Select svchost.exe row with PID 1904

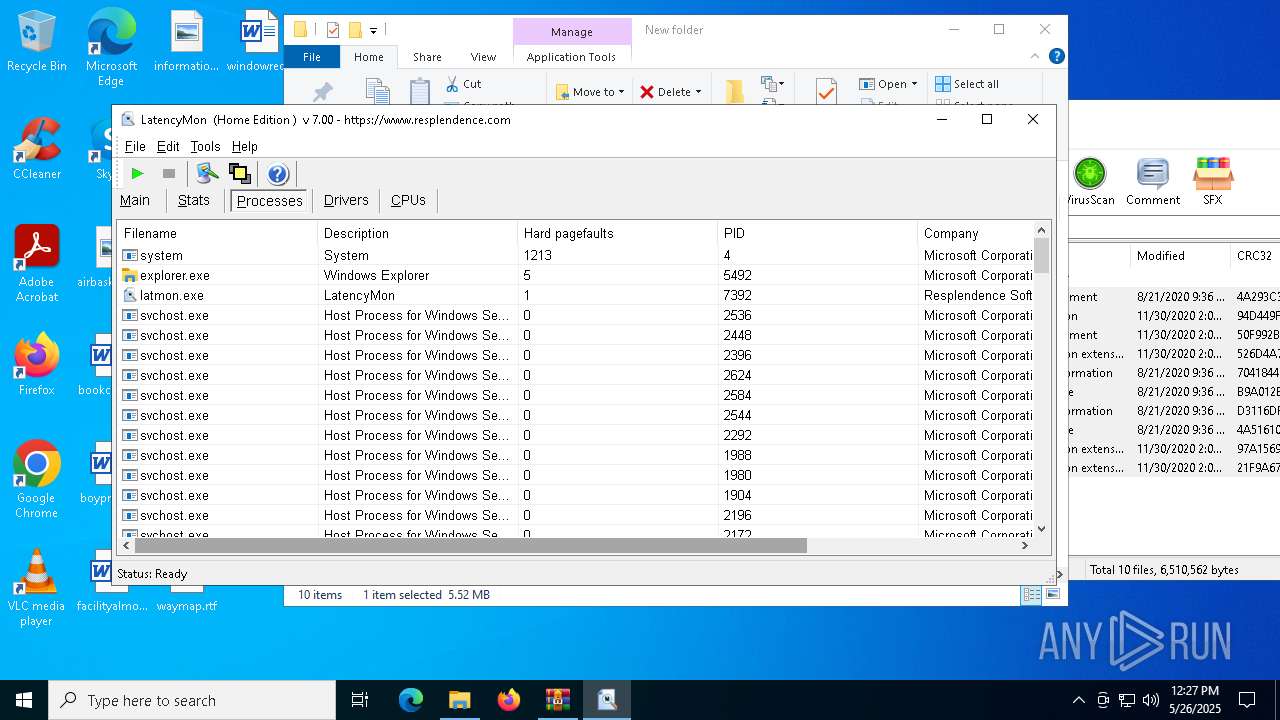pyautogui.click(x=576, y=495)
